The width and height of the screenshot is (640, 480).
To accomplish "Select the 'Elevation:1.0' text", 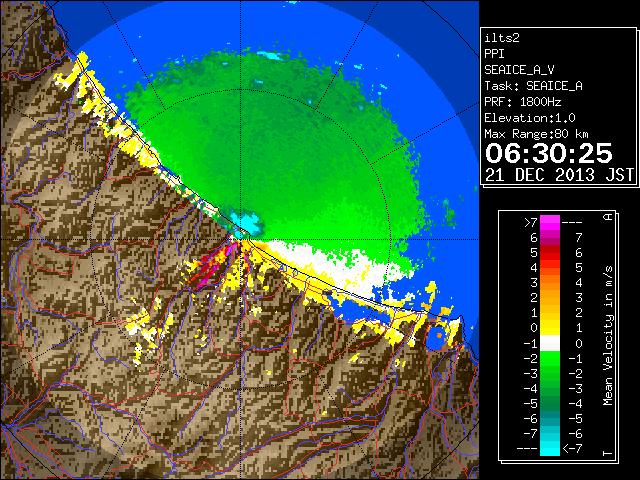I will click(x=530, y=118).
